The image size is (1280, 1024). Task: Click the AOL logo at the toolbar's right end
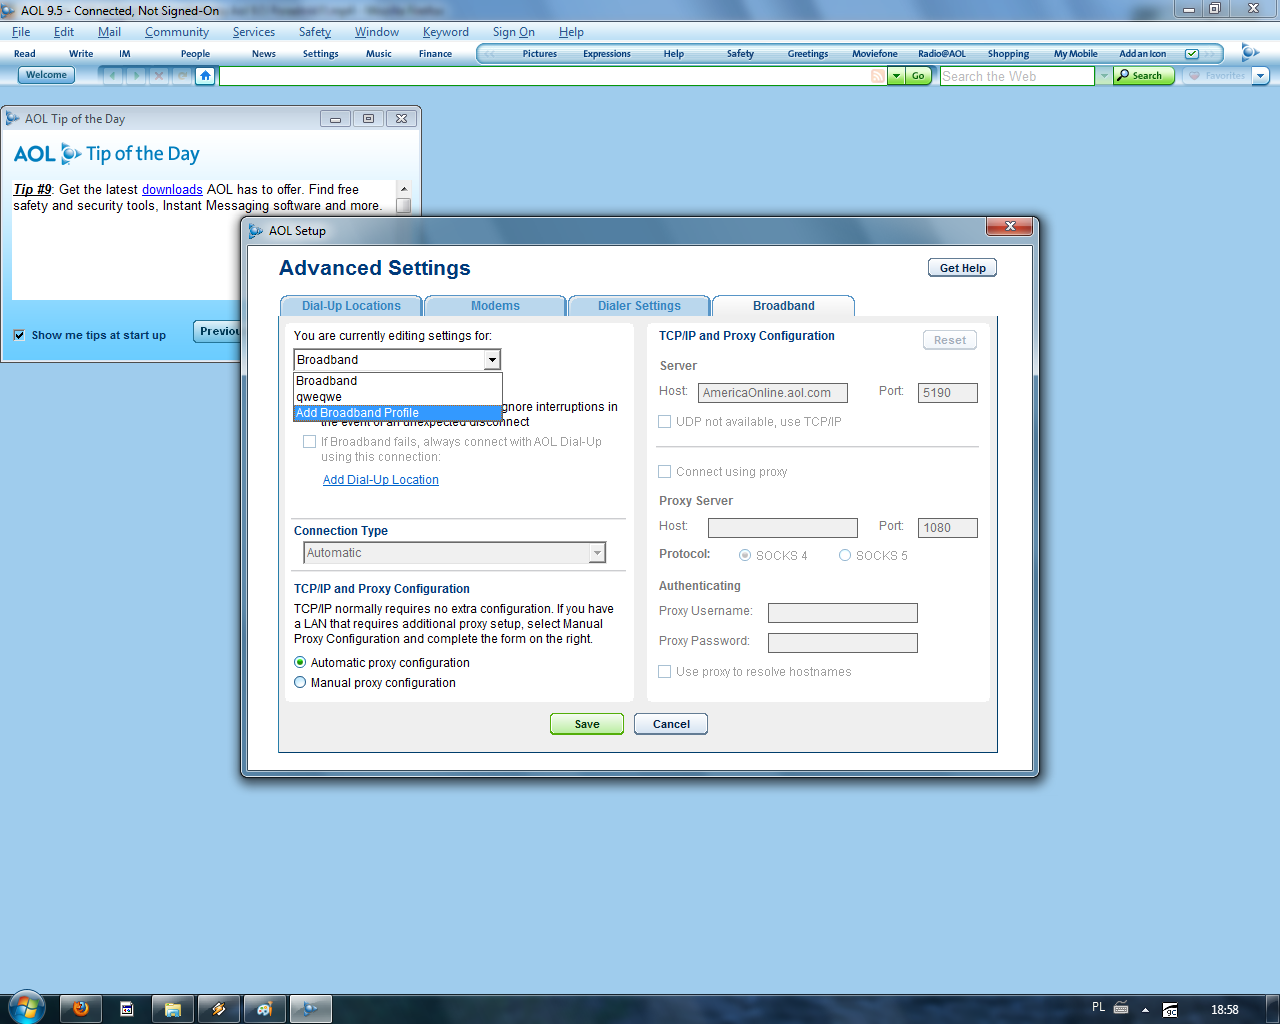[1249, 52]
